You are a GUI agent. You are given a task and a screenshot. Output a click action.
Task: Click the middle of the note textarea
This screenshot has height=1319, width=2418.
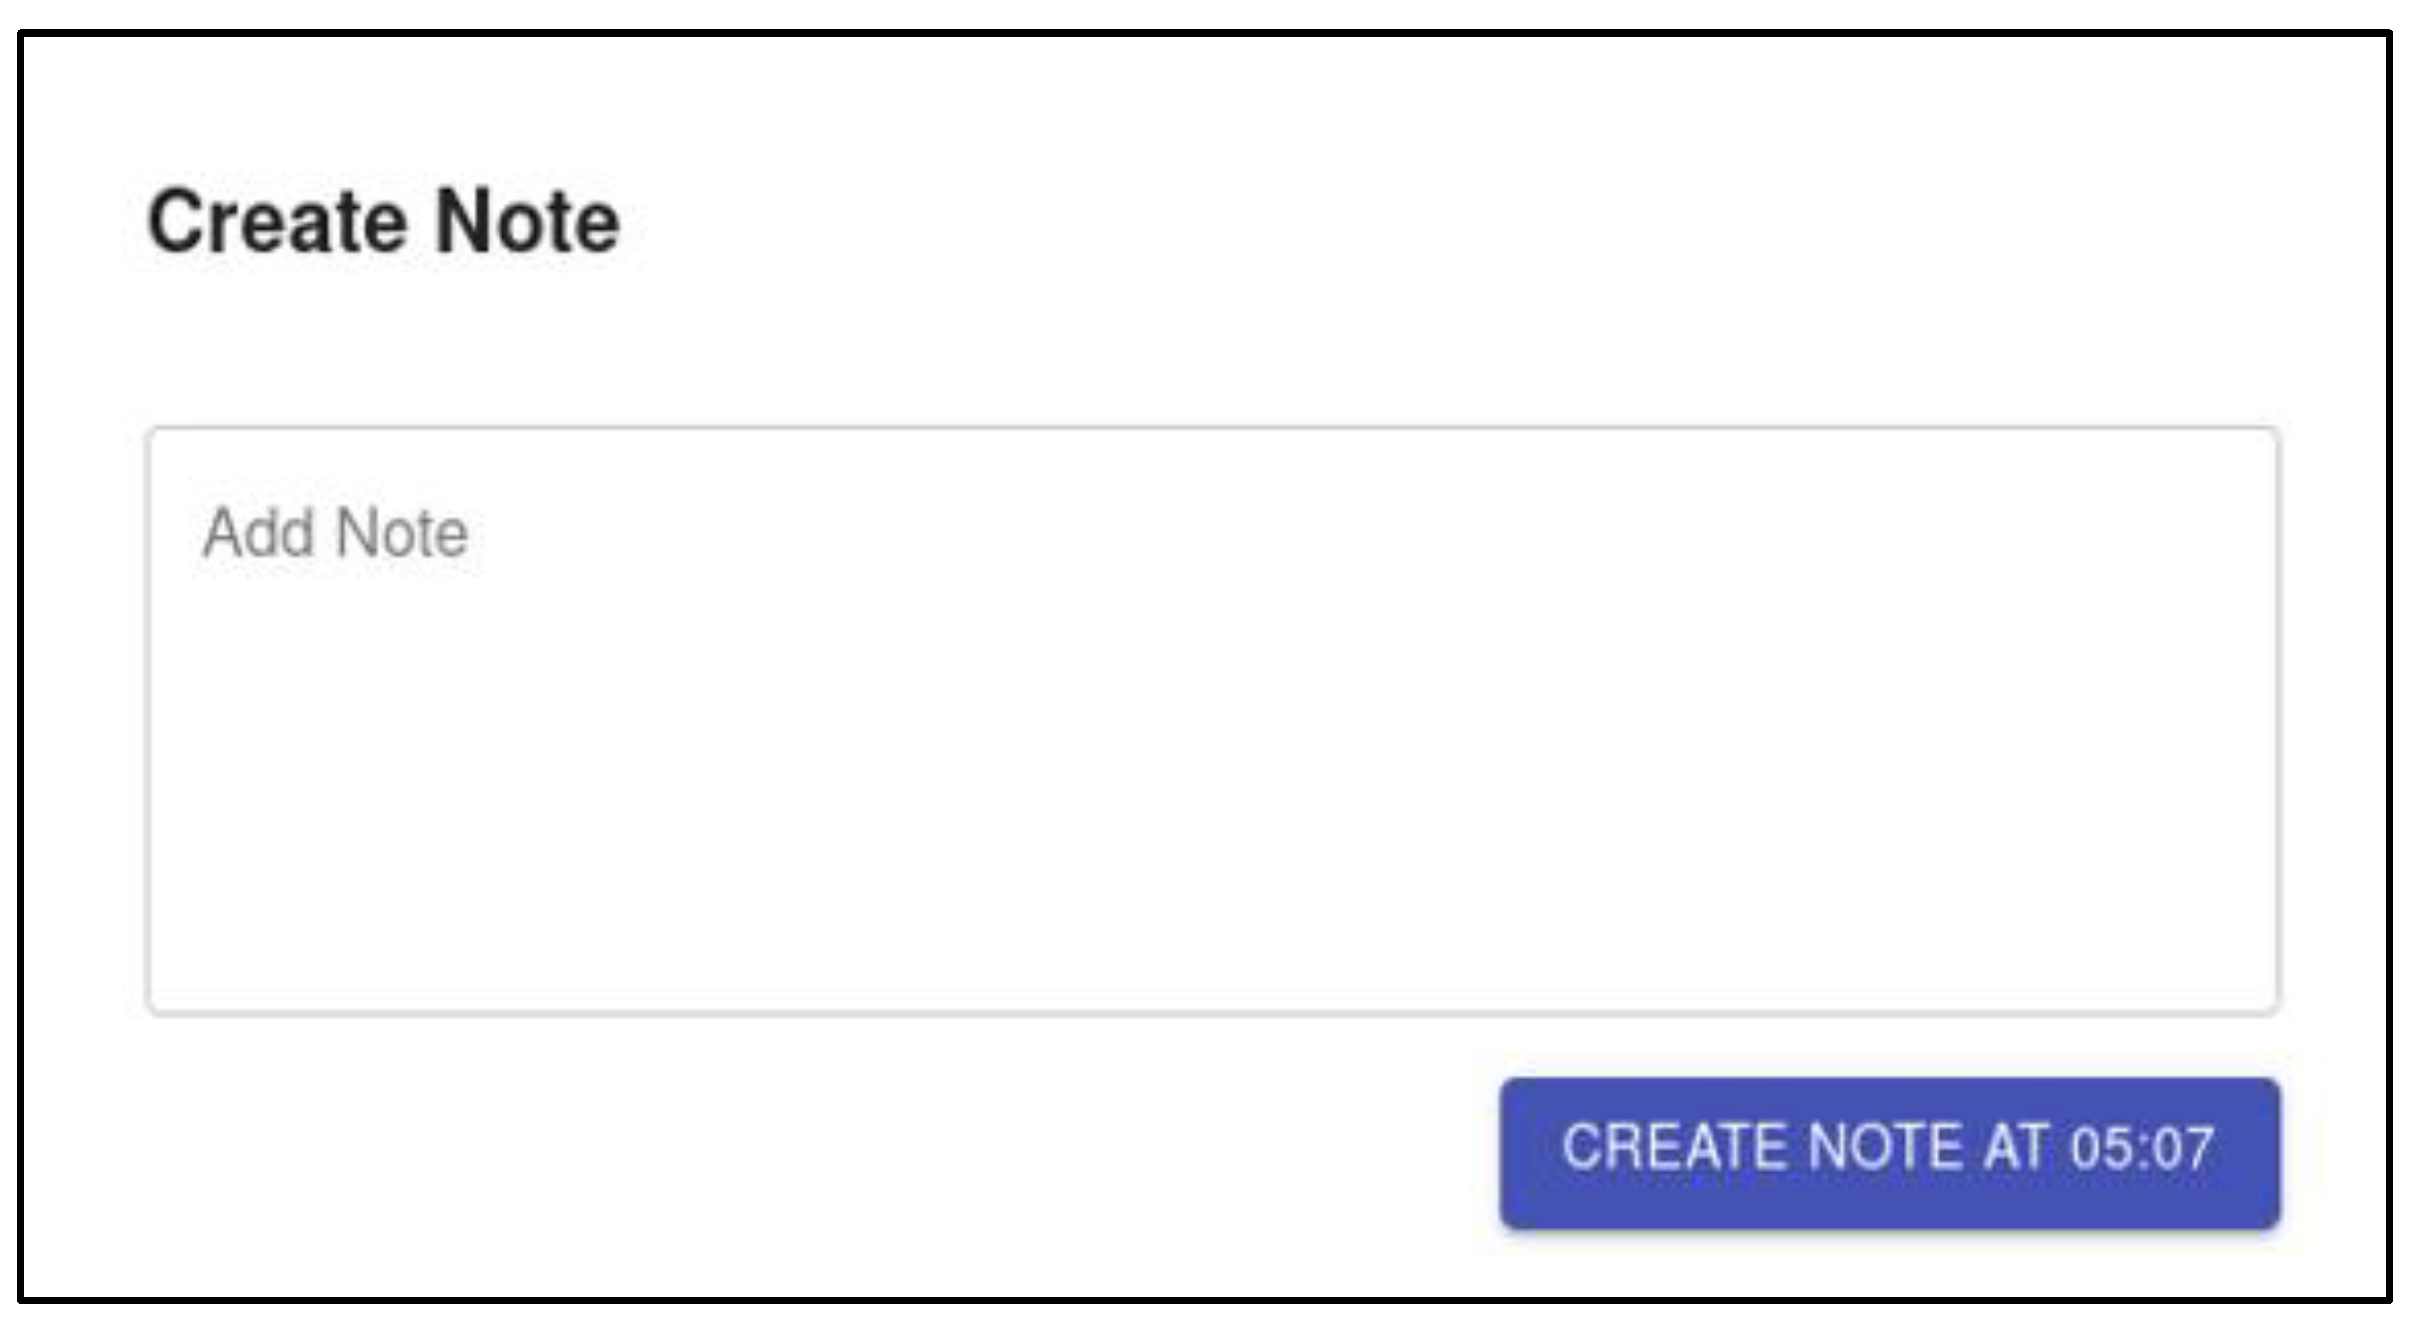click(x=1213, y=721)
